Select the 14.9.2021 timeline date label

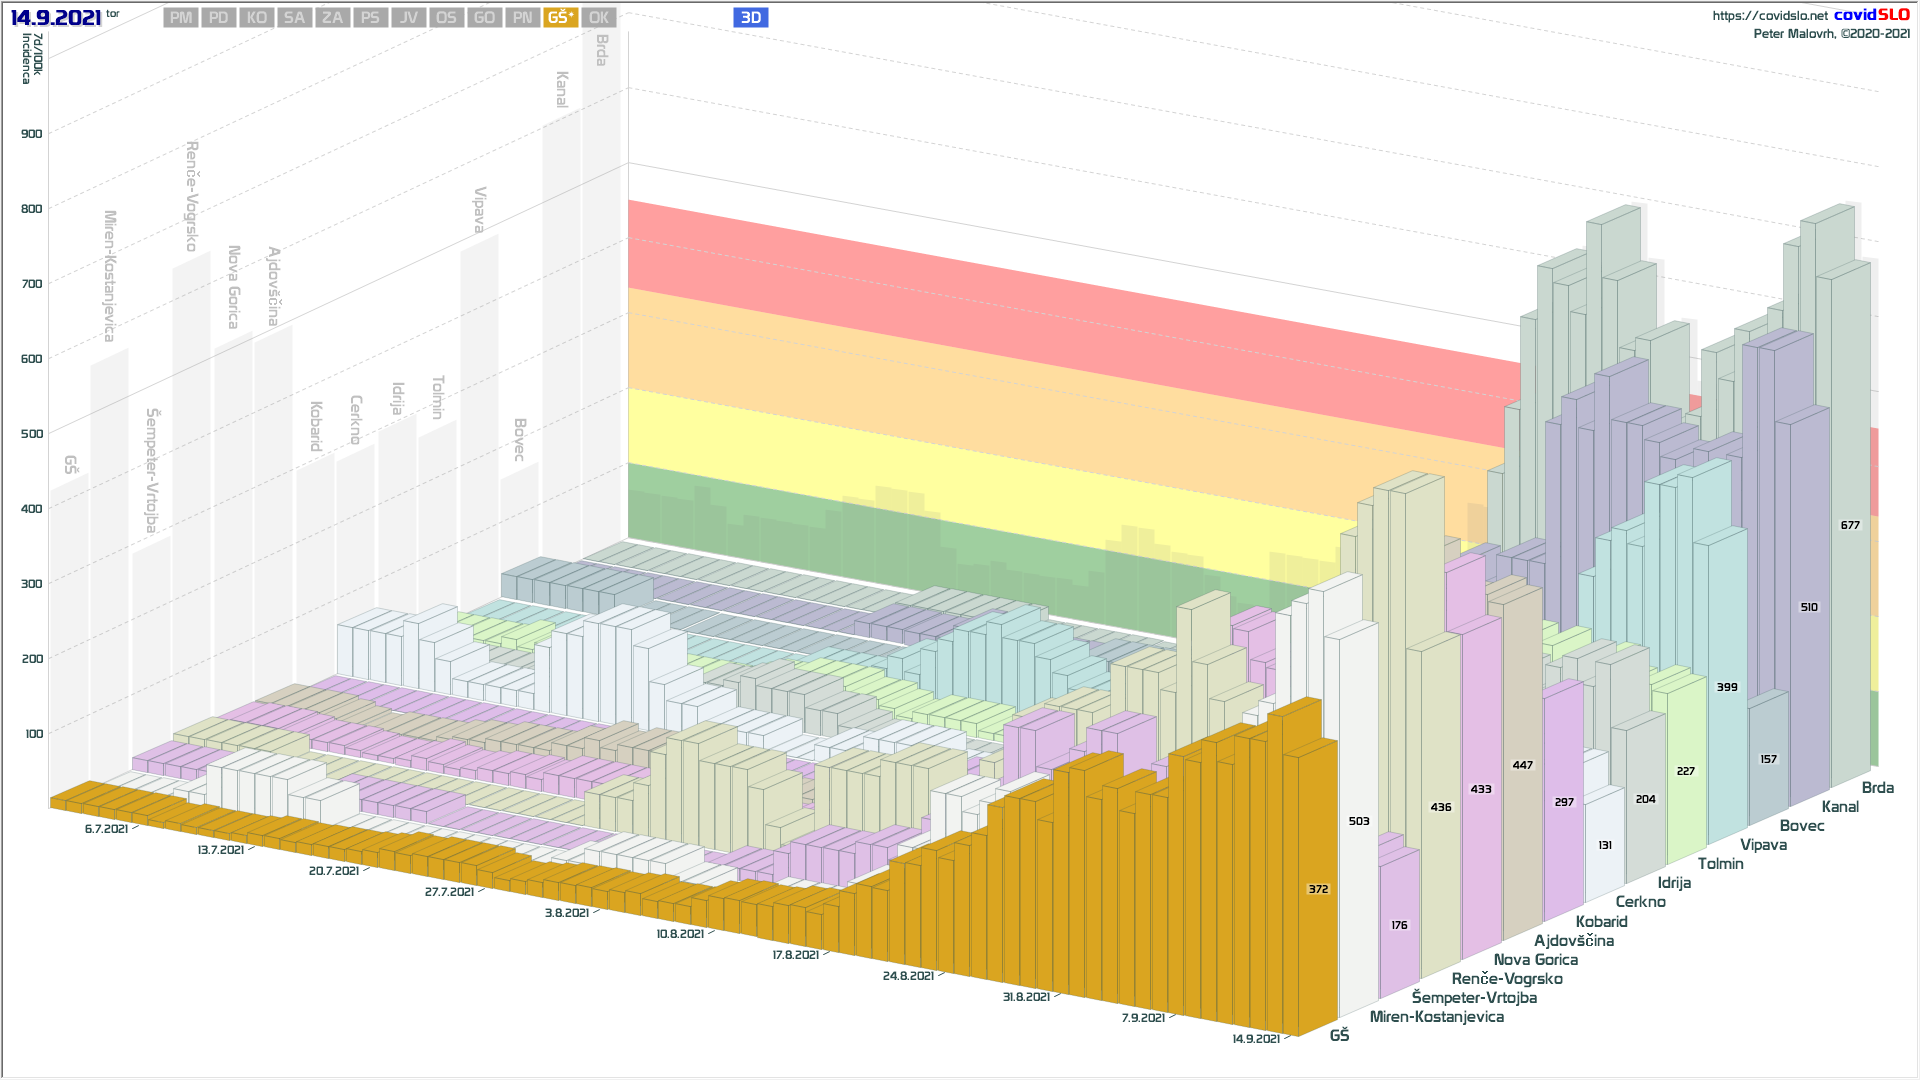[x=1255, y=1038]
